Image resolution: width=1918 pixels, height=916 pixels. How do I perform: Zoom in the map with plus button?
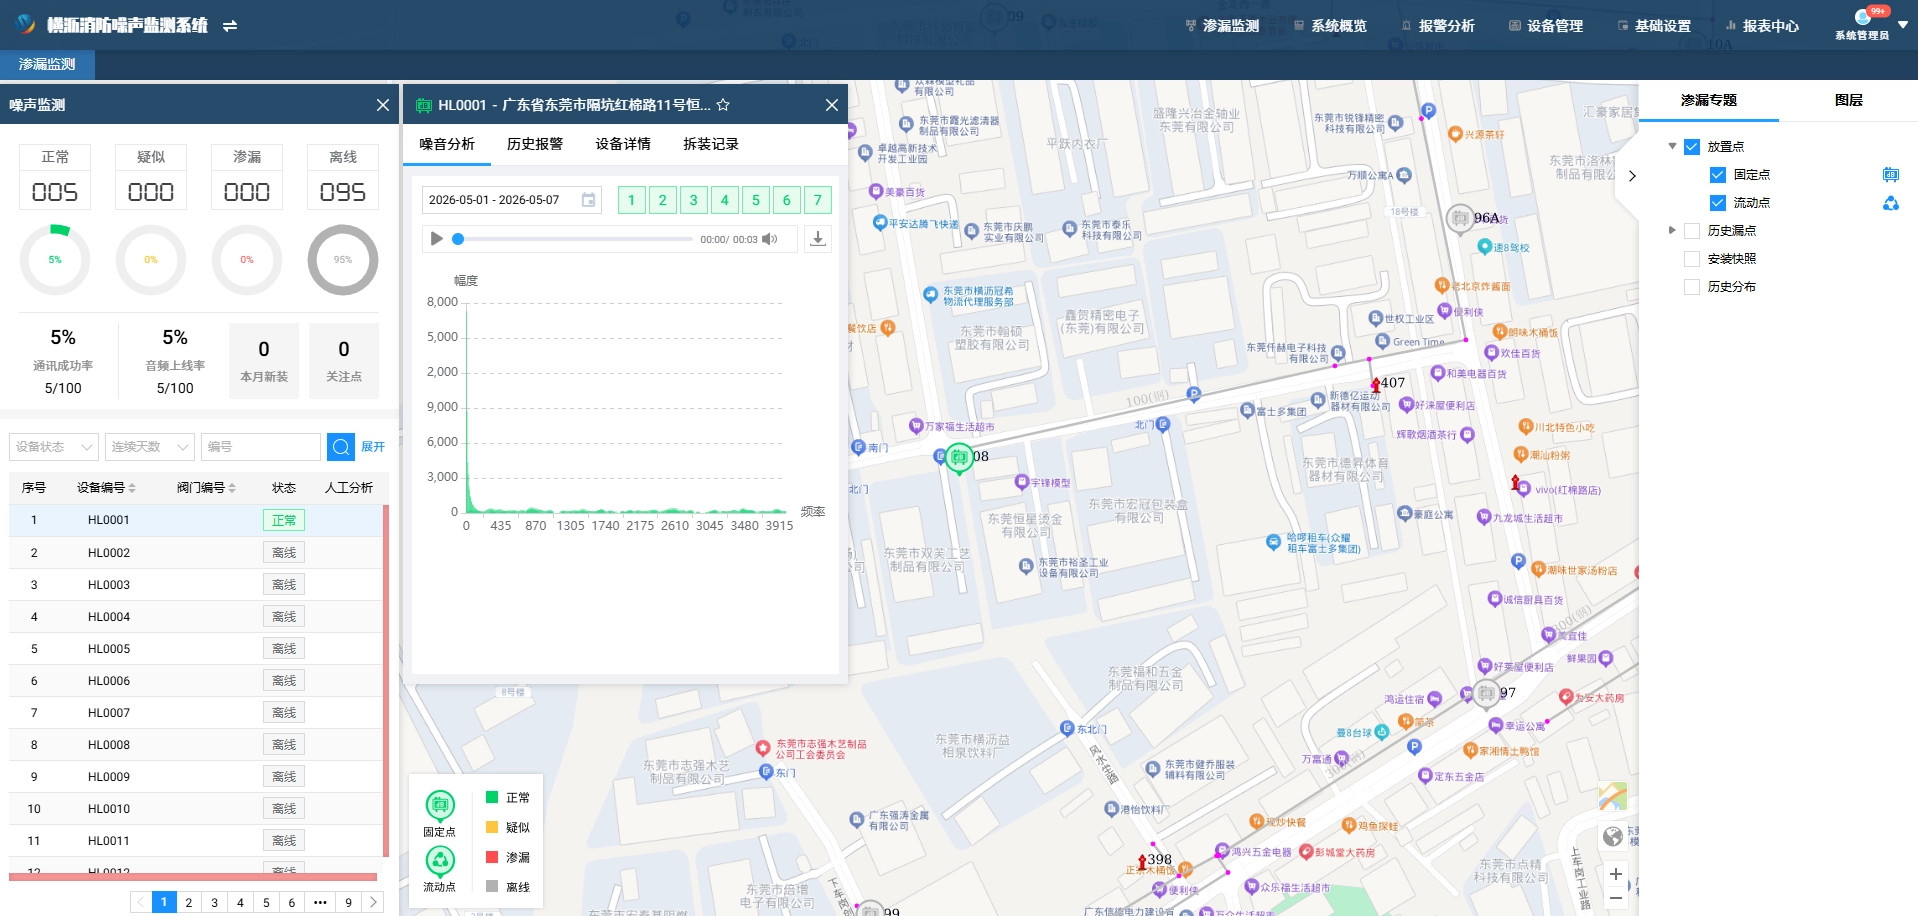click(1615, 874)
